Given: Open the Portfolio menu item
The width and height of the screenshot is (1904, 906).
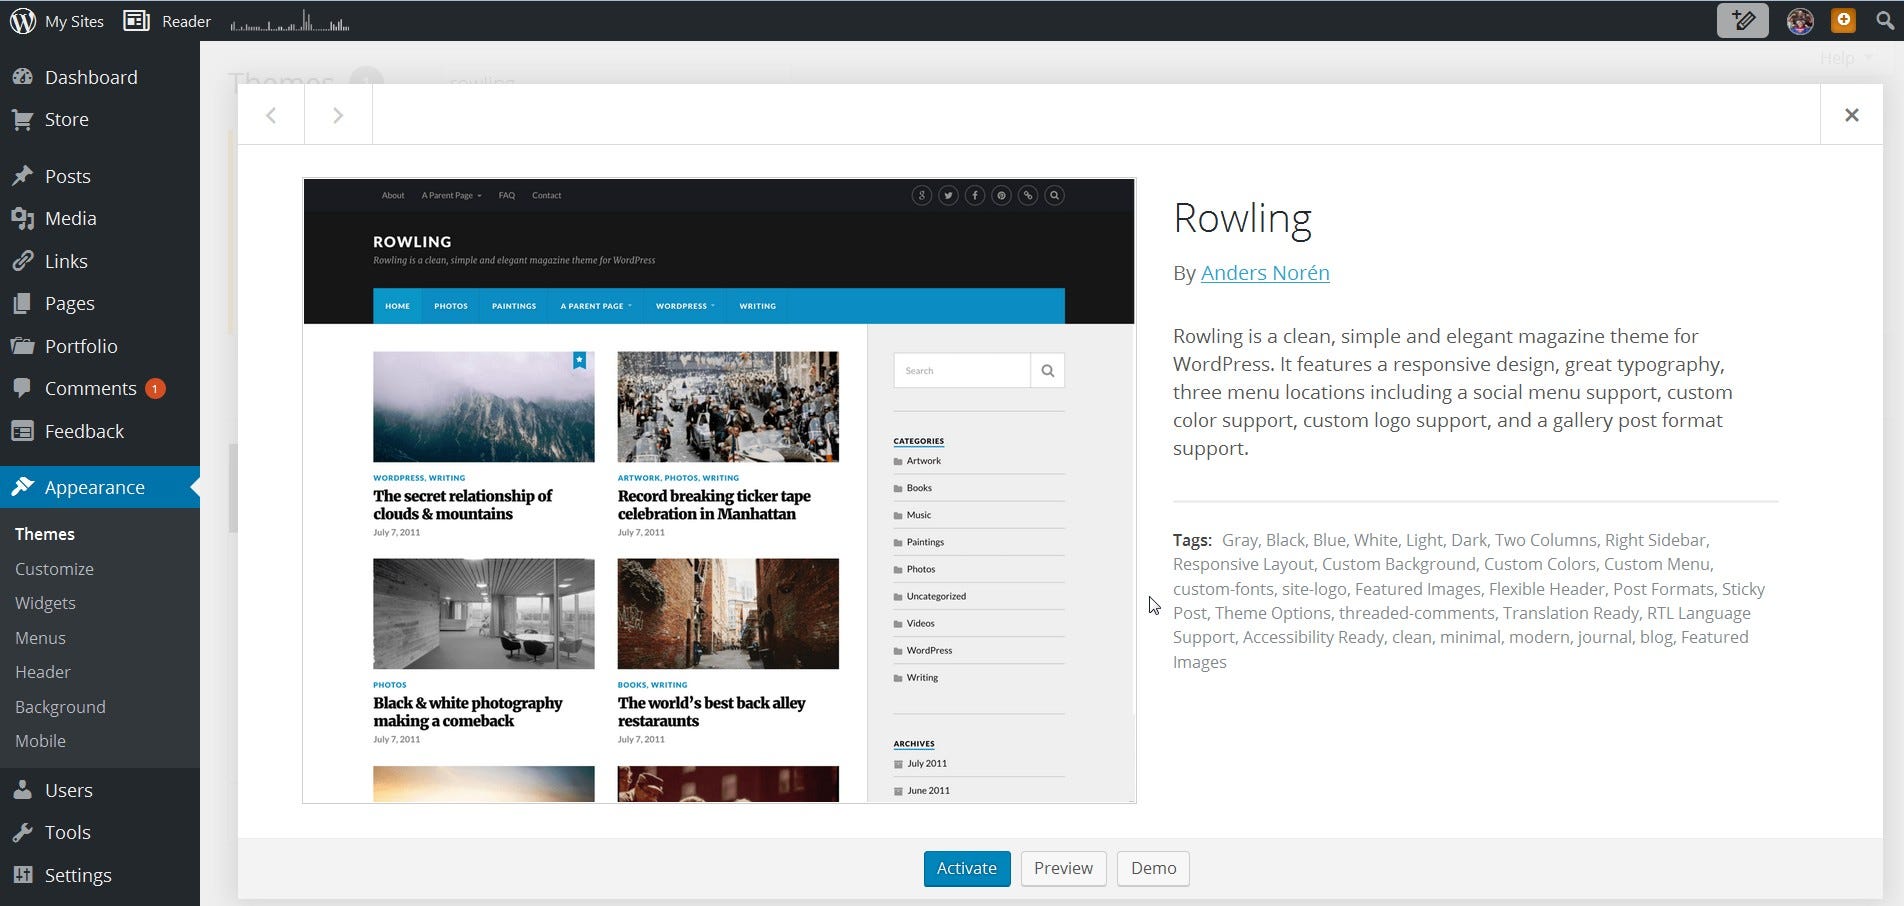Looking at the screenshot, I should point(81,346).
